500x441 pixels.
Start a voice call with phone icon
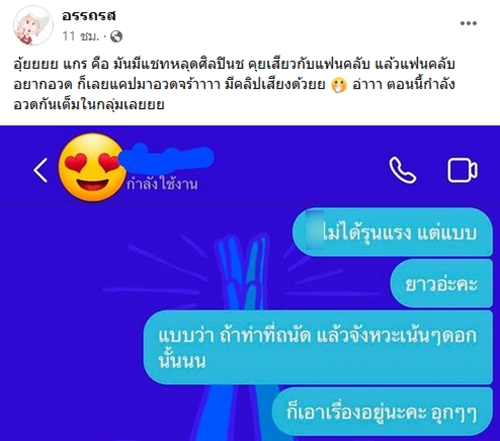pyautogui.click(x=403, y=170)
